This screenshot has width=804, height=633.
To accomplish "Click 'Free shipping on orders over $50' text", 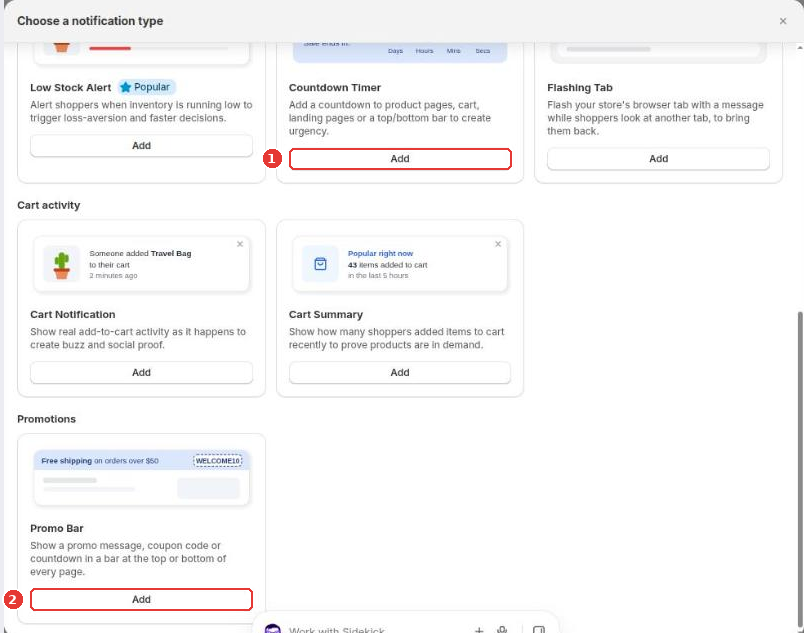I will 100,461.
